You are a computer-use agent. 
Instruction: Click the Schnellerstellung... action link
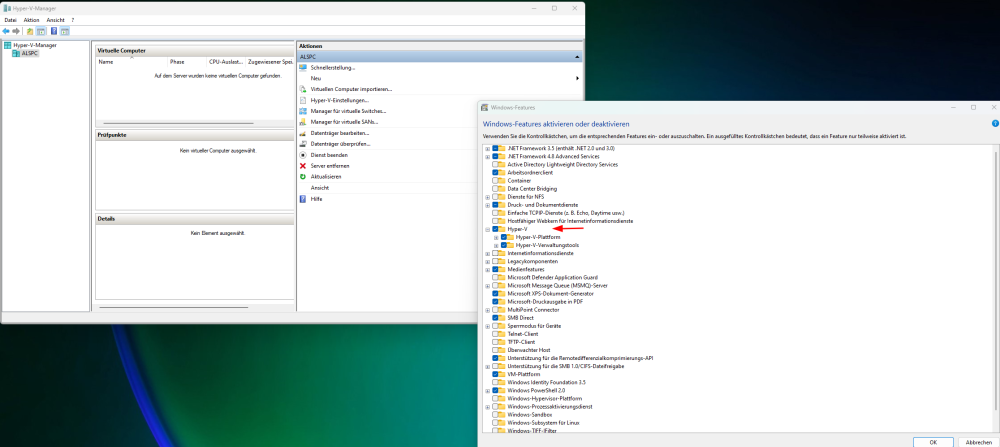click(x=333, y=67)
